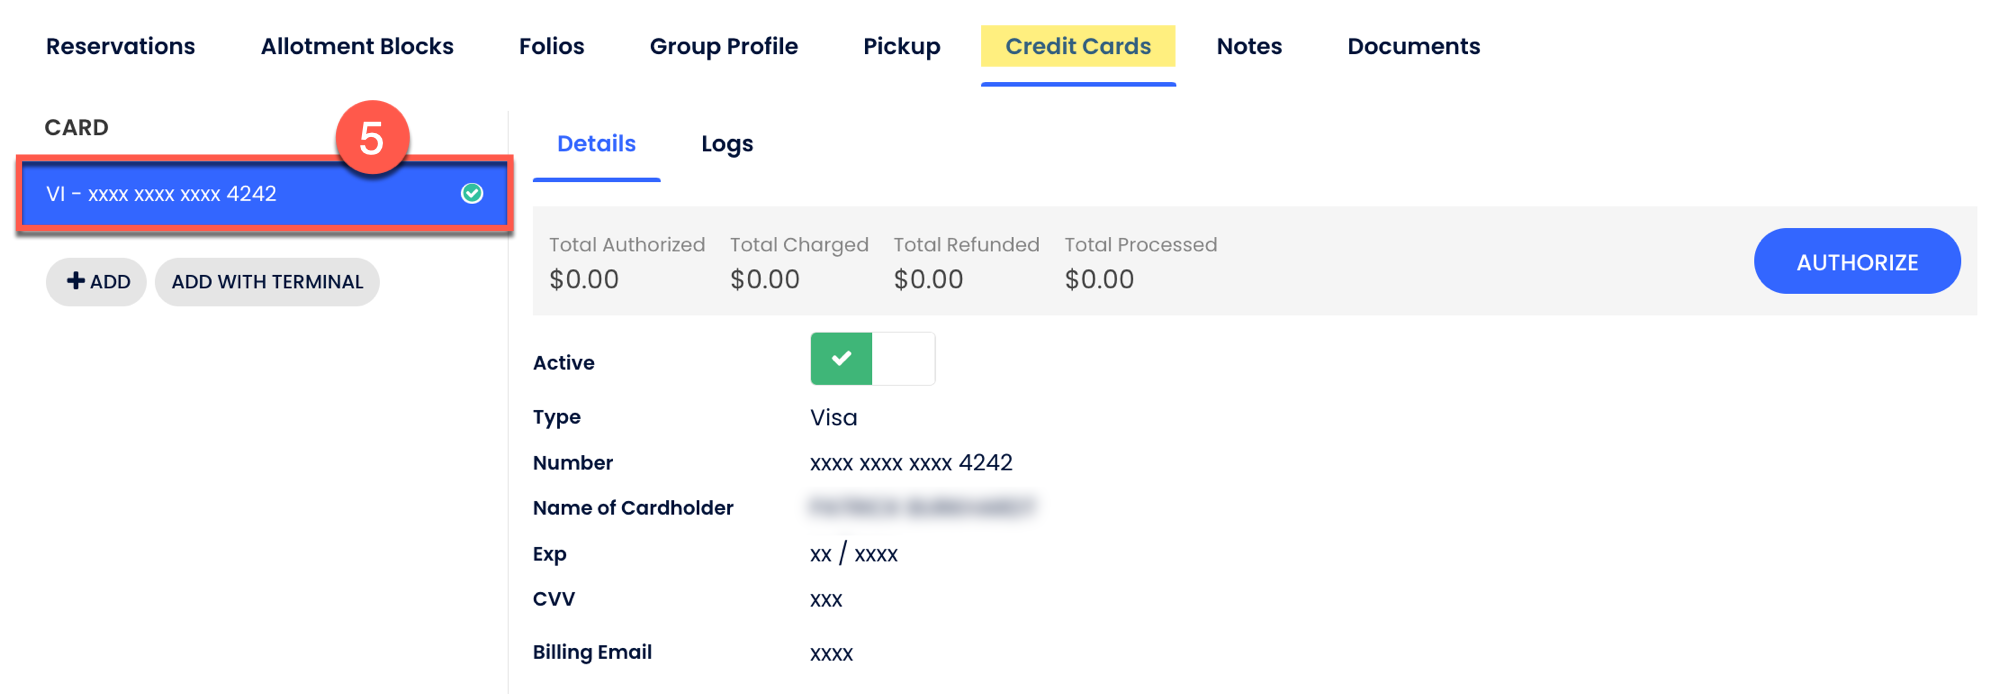Viewport: 2000px width, 694px height.
Task: Click the green verified checkmark on the card
Action: (472, 194)
